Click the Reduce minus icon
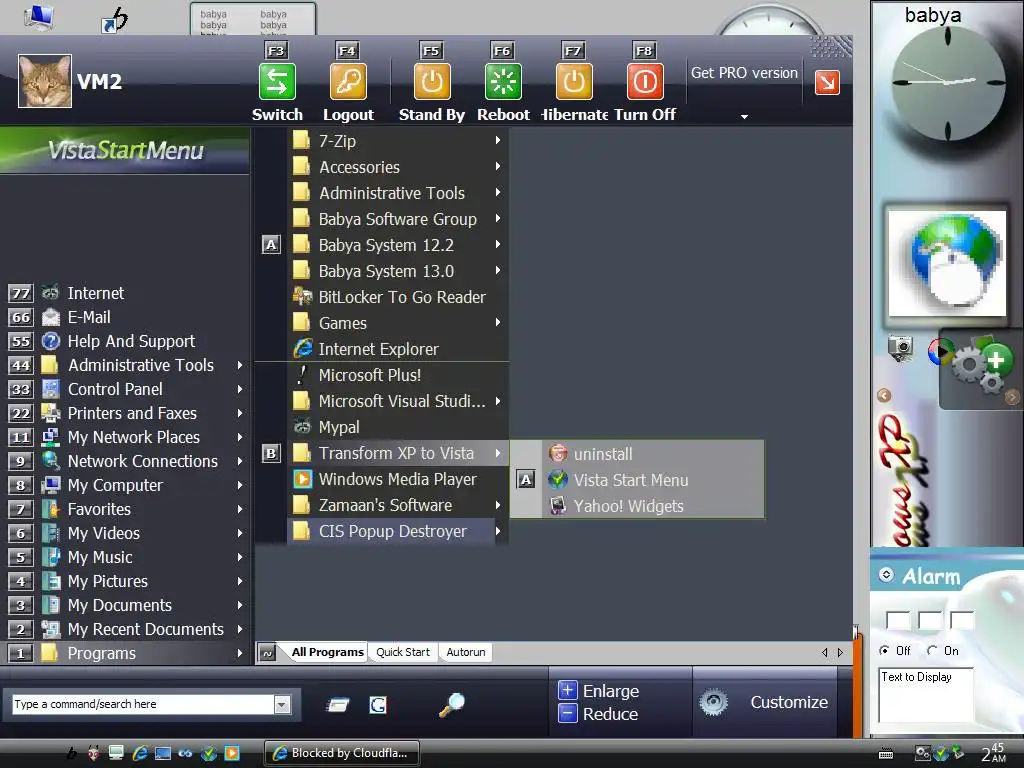The width and height of the screenshot is (1024, 768). 568,713
